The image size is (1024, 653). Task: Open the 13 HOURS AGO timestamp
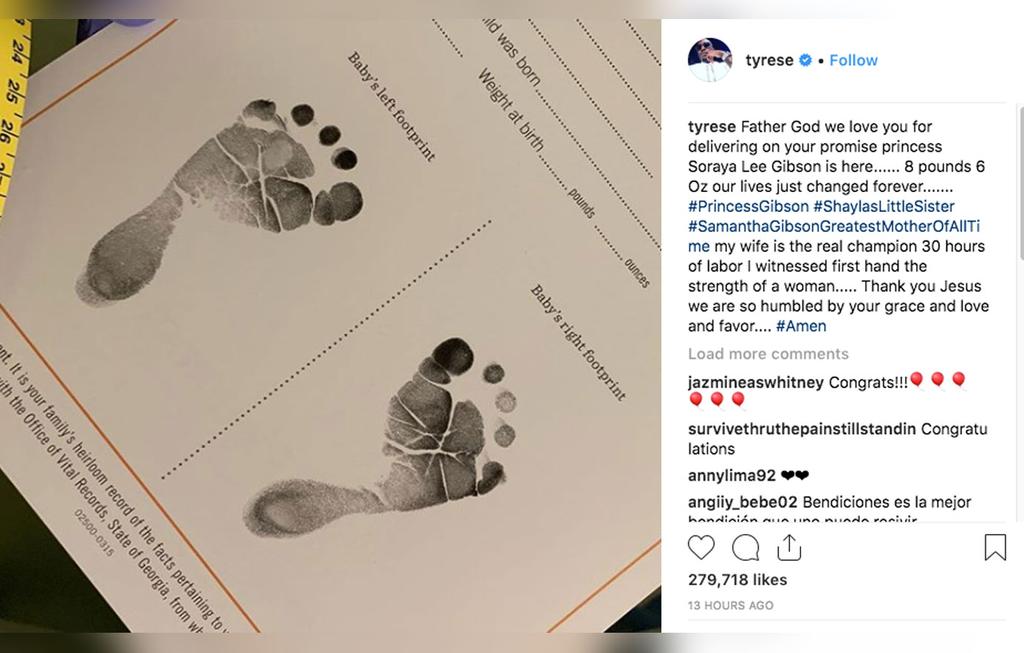click(x=730, y=605)
